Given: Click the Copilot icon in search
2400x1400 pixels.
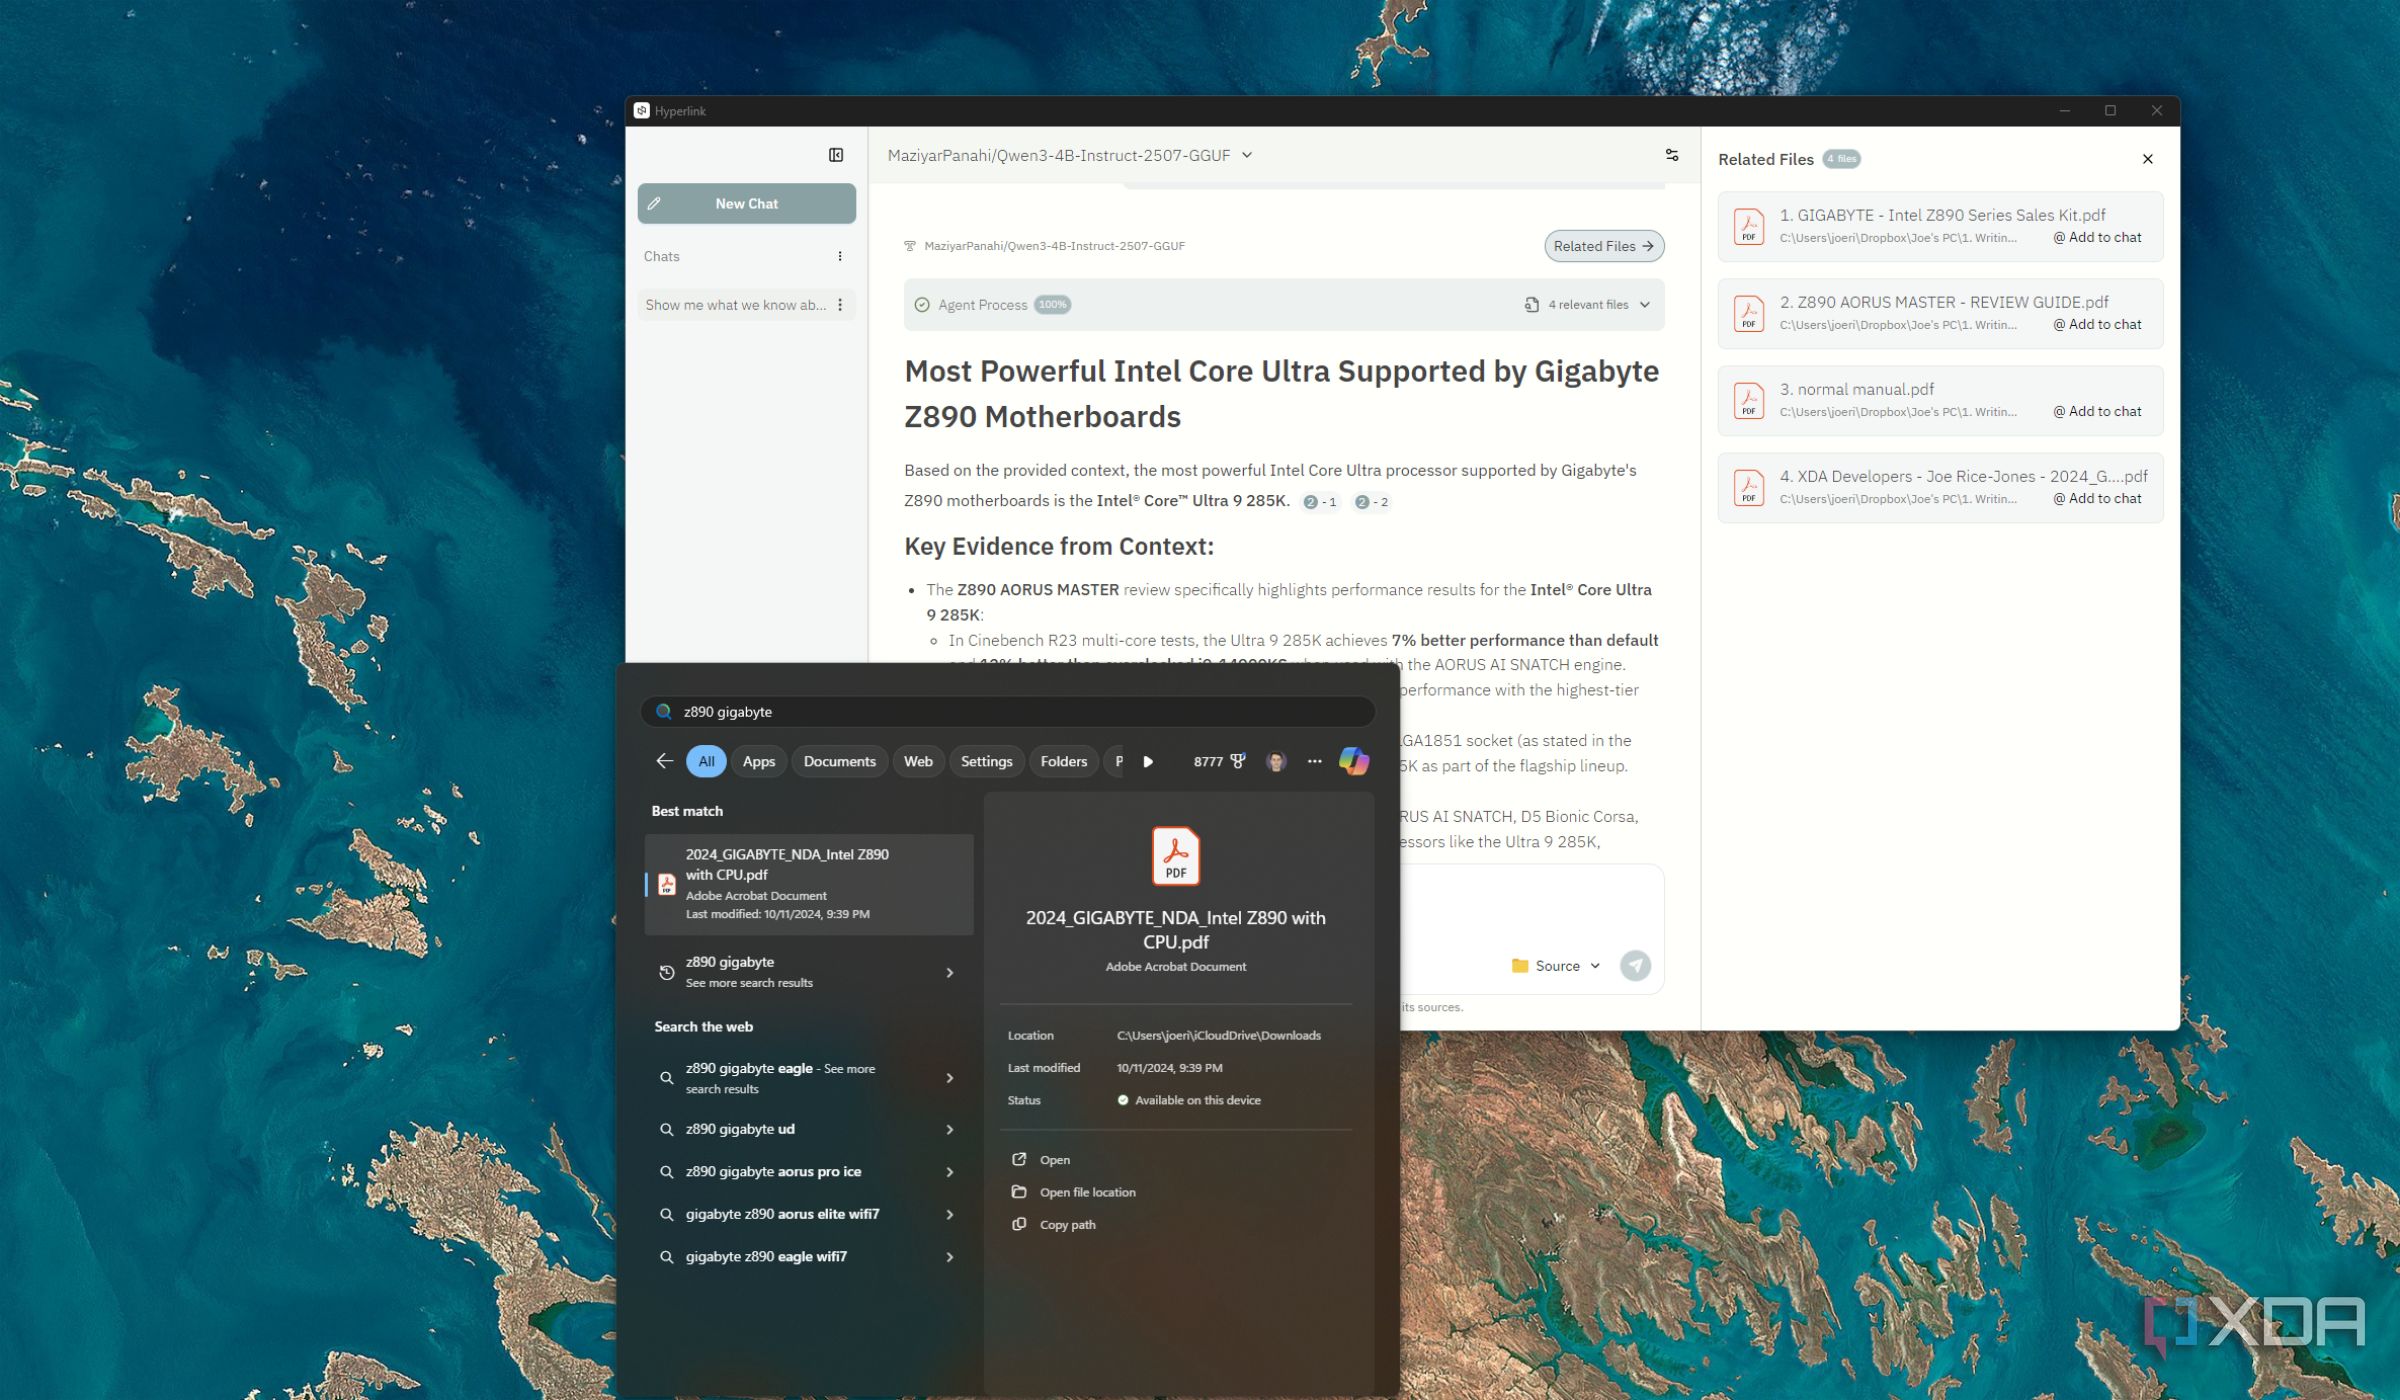Looking at the screenshot, I should (1353, 761).
